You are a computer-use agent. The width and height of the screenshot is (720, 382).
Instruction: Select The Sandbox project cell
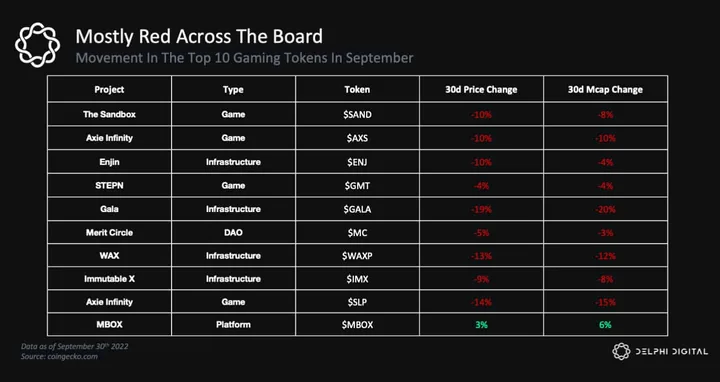[x=109, y=114]
